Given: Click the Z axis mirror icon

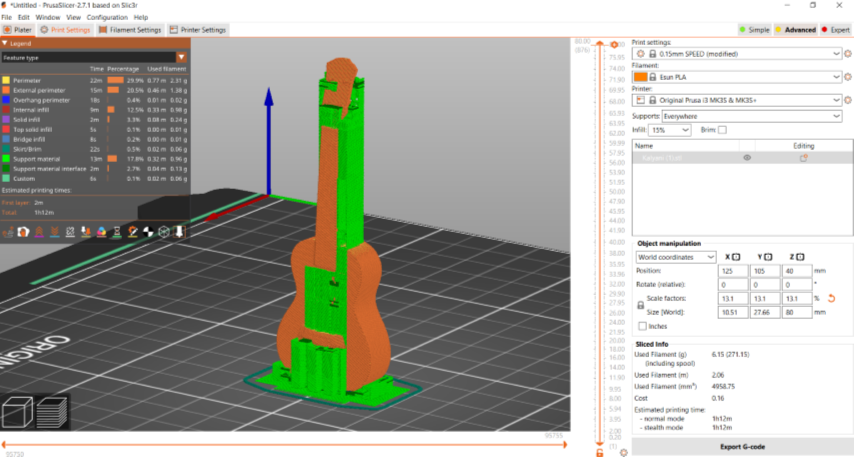Looking at the screenshot, I should [800, 257].
